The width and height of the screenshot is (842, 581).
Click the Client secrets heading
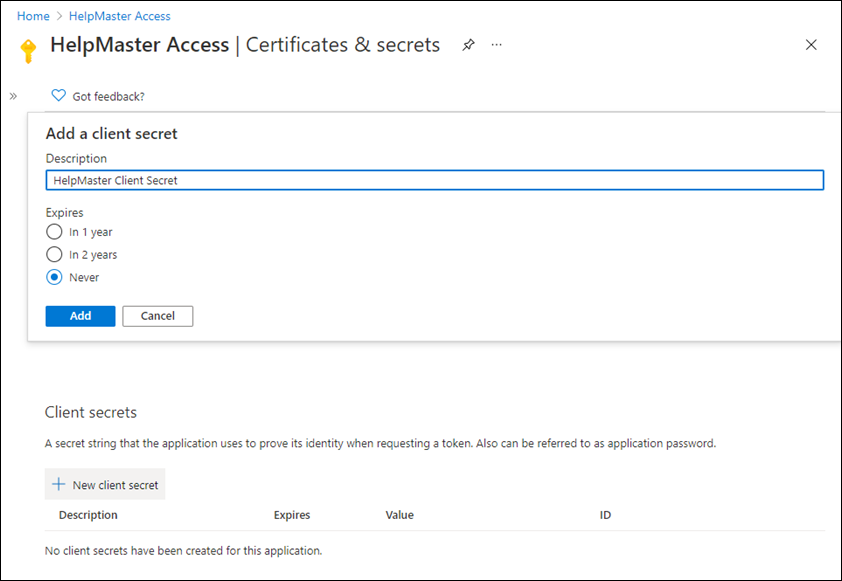click(x=91, y=412)
